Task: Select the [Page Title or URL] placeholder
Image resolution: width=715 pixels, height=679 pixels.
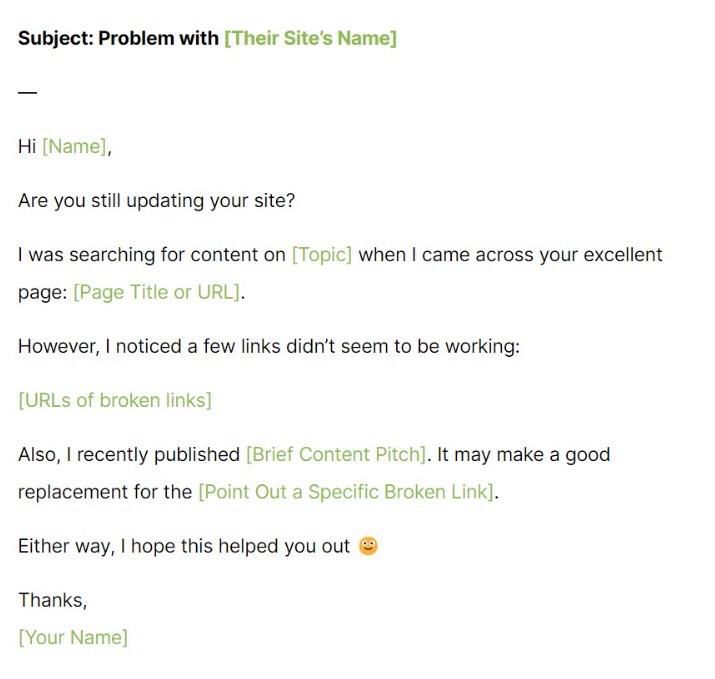Action: pos(157,292)
